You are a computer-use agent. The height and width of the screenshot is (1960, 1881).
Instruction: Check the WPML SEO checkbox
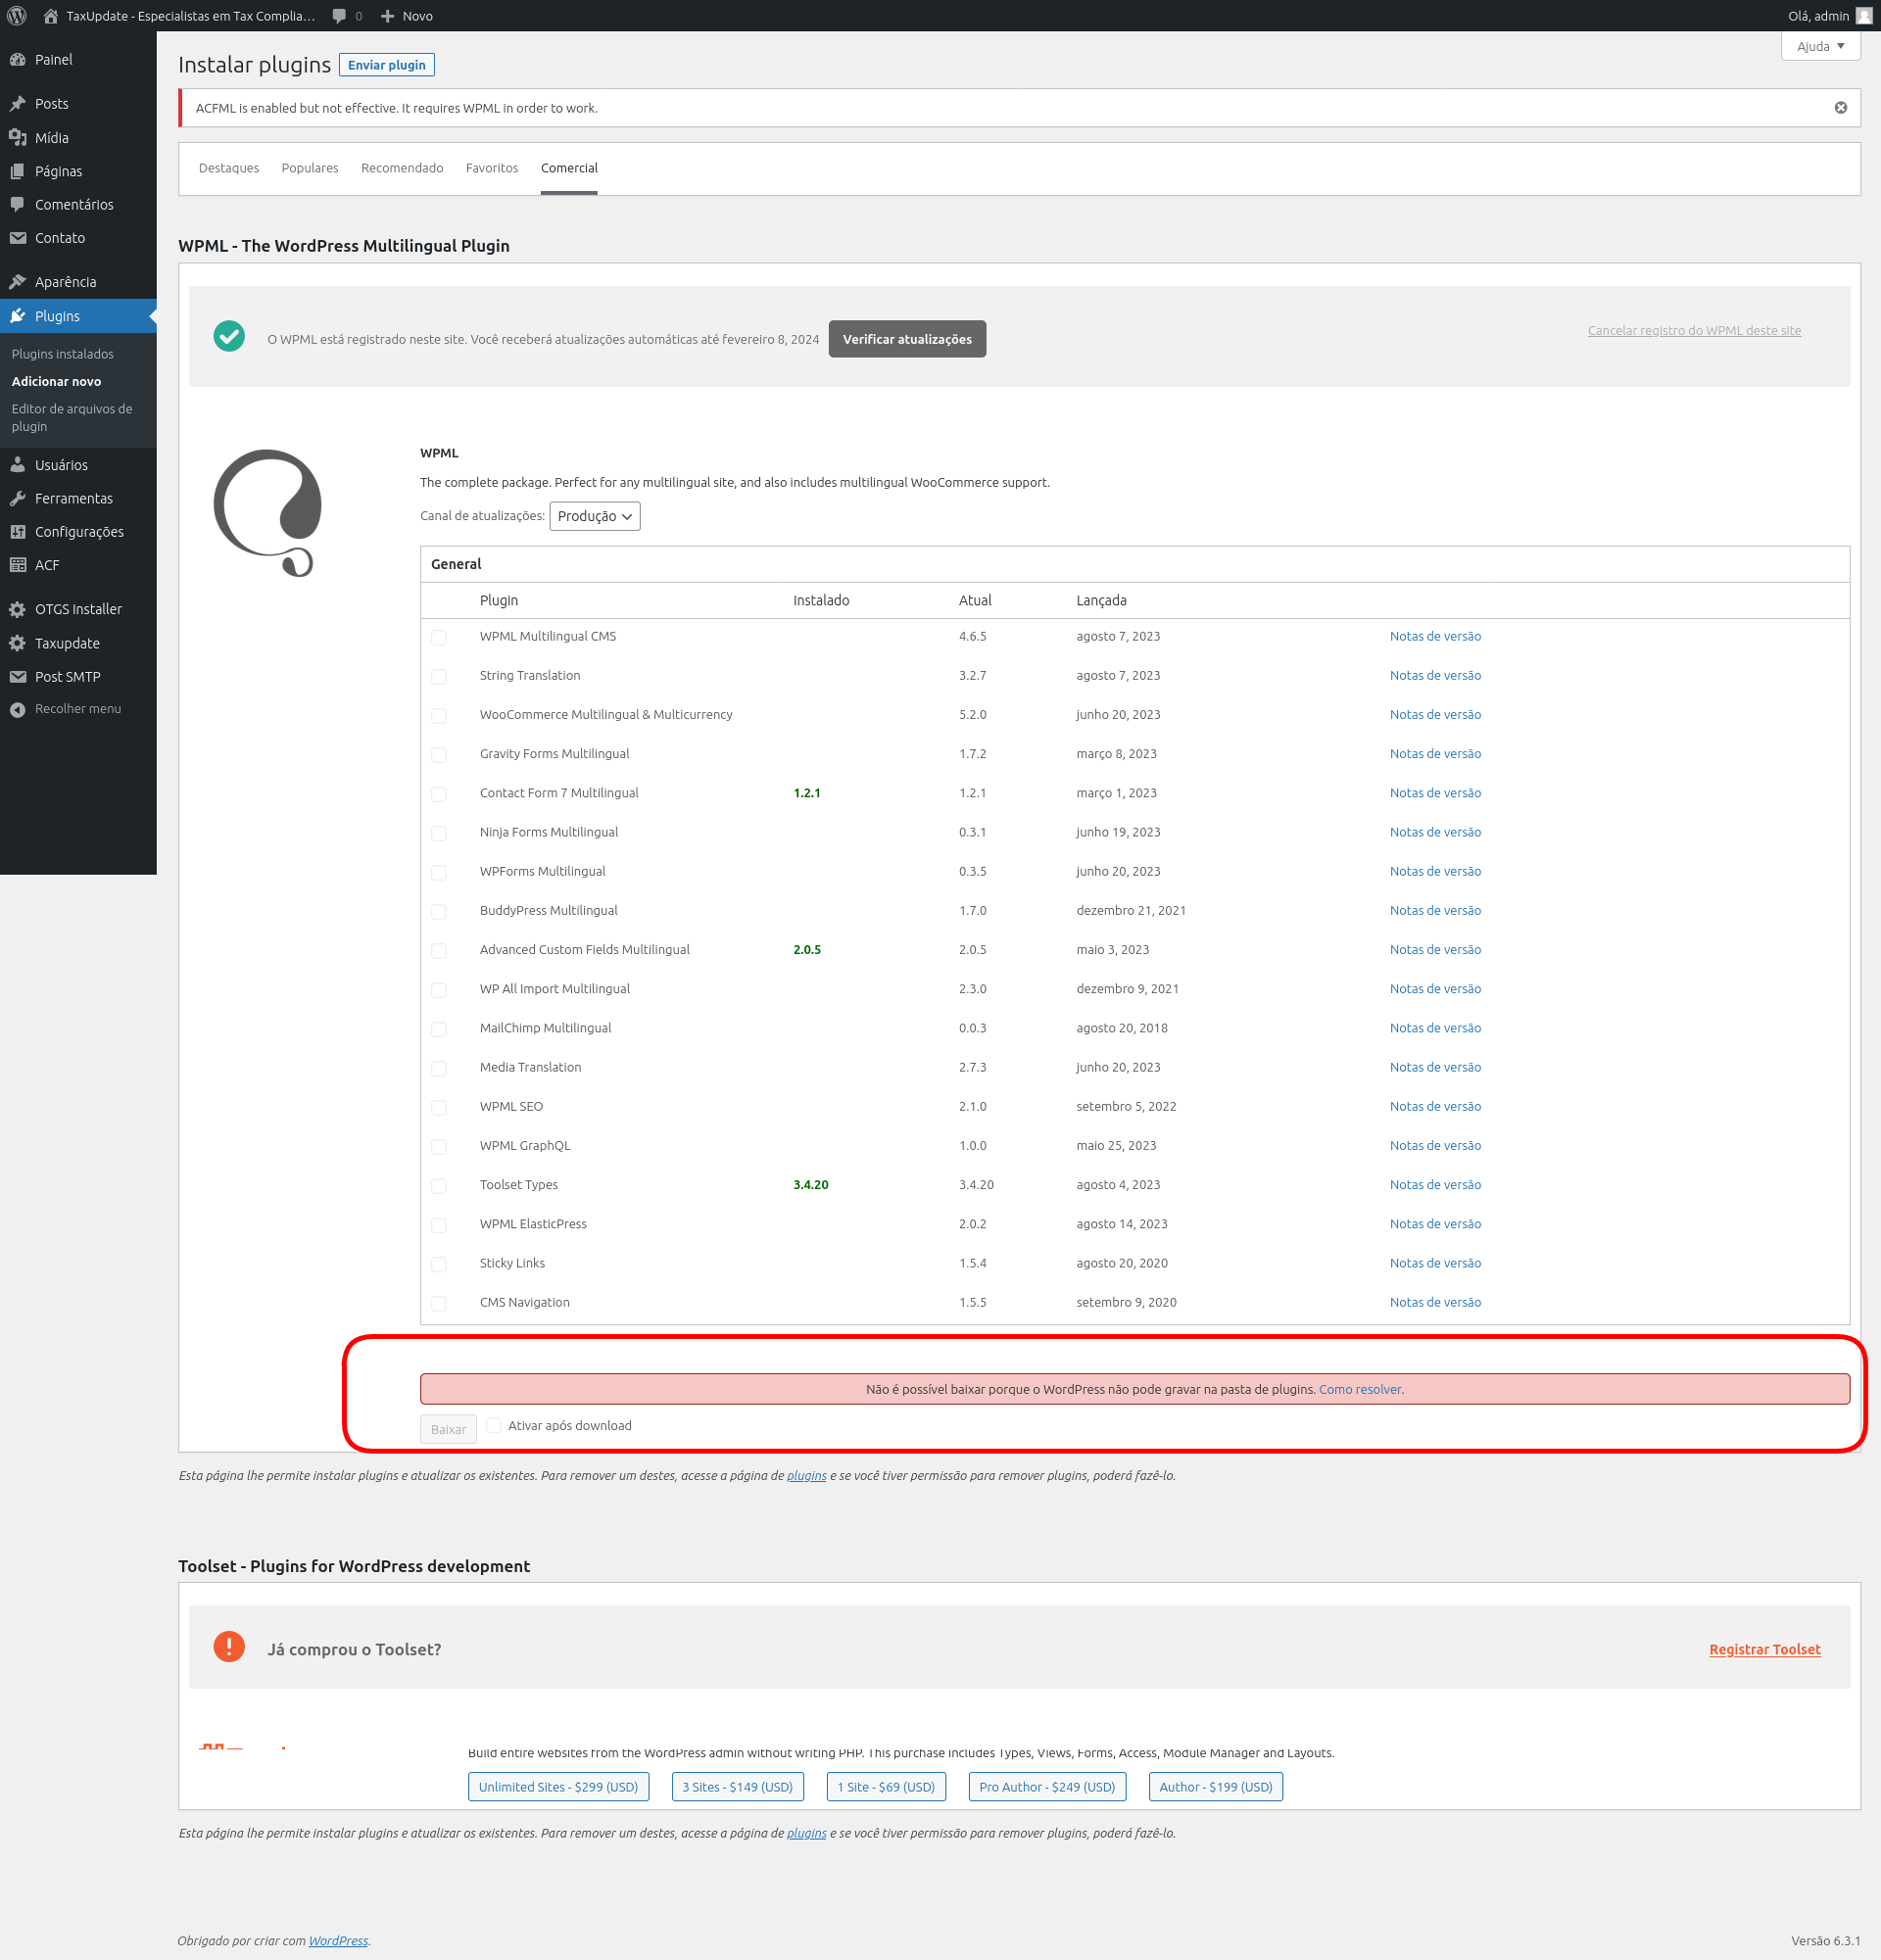(439, 1107)
